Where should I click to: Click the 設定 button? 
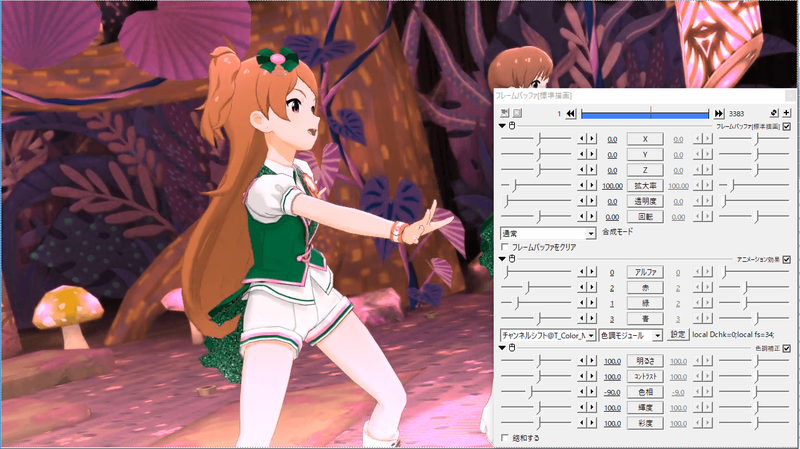(678, 335)
